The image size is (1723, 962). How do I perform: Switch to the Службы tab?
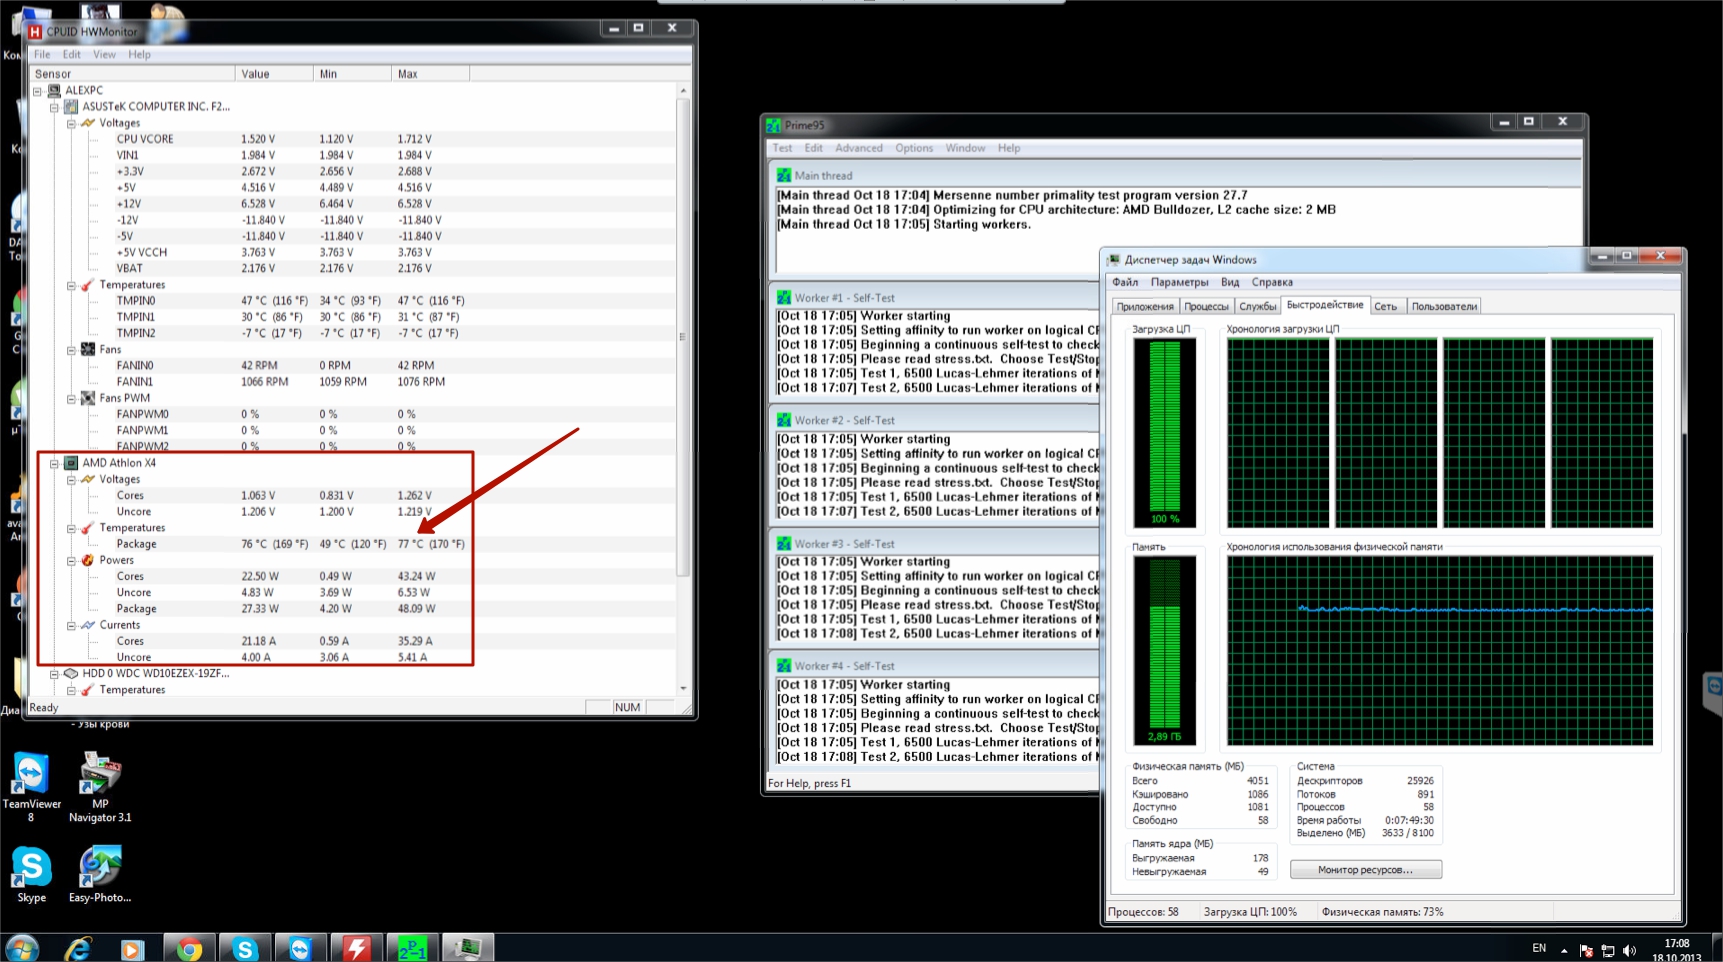tap(1258, 307)
